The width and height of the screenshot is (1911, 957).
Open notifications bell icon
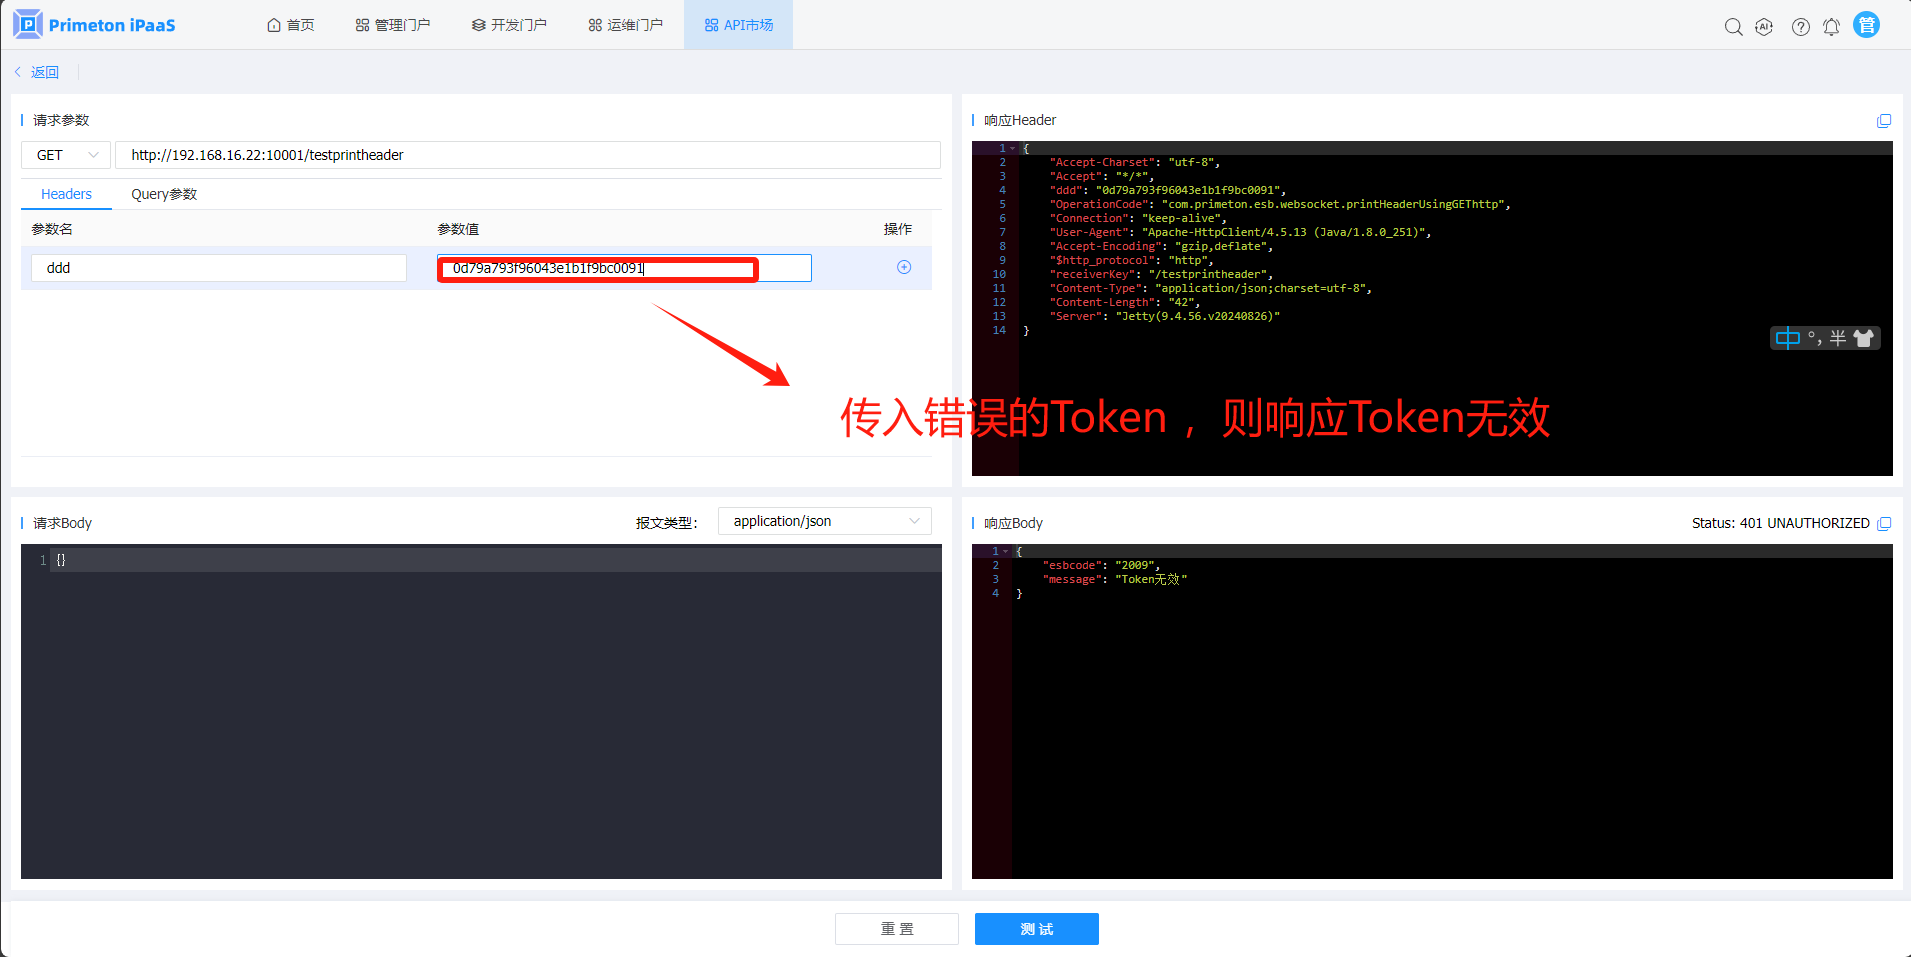[1831, 27]
